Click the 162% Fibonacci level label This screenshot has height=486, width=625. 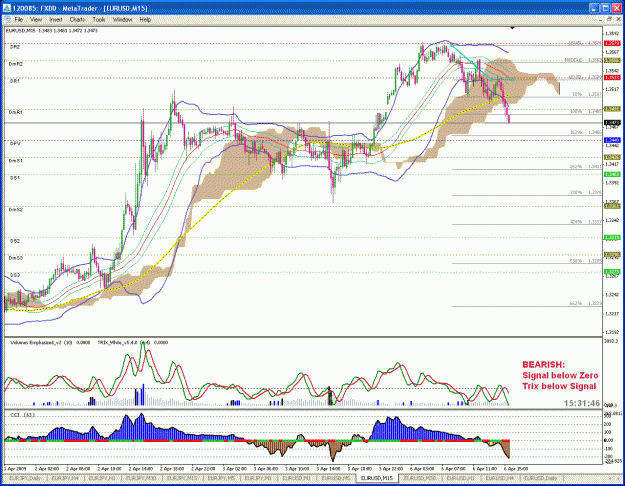point(576,132)
